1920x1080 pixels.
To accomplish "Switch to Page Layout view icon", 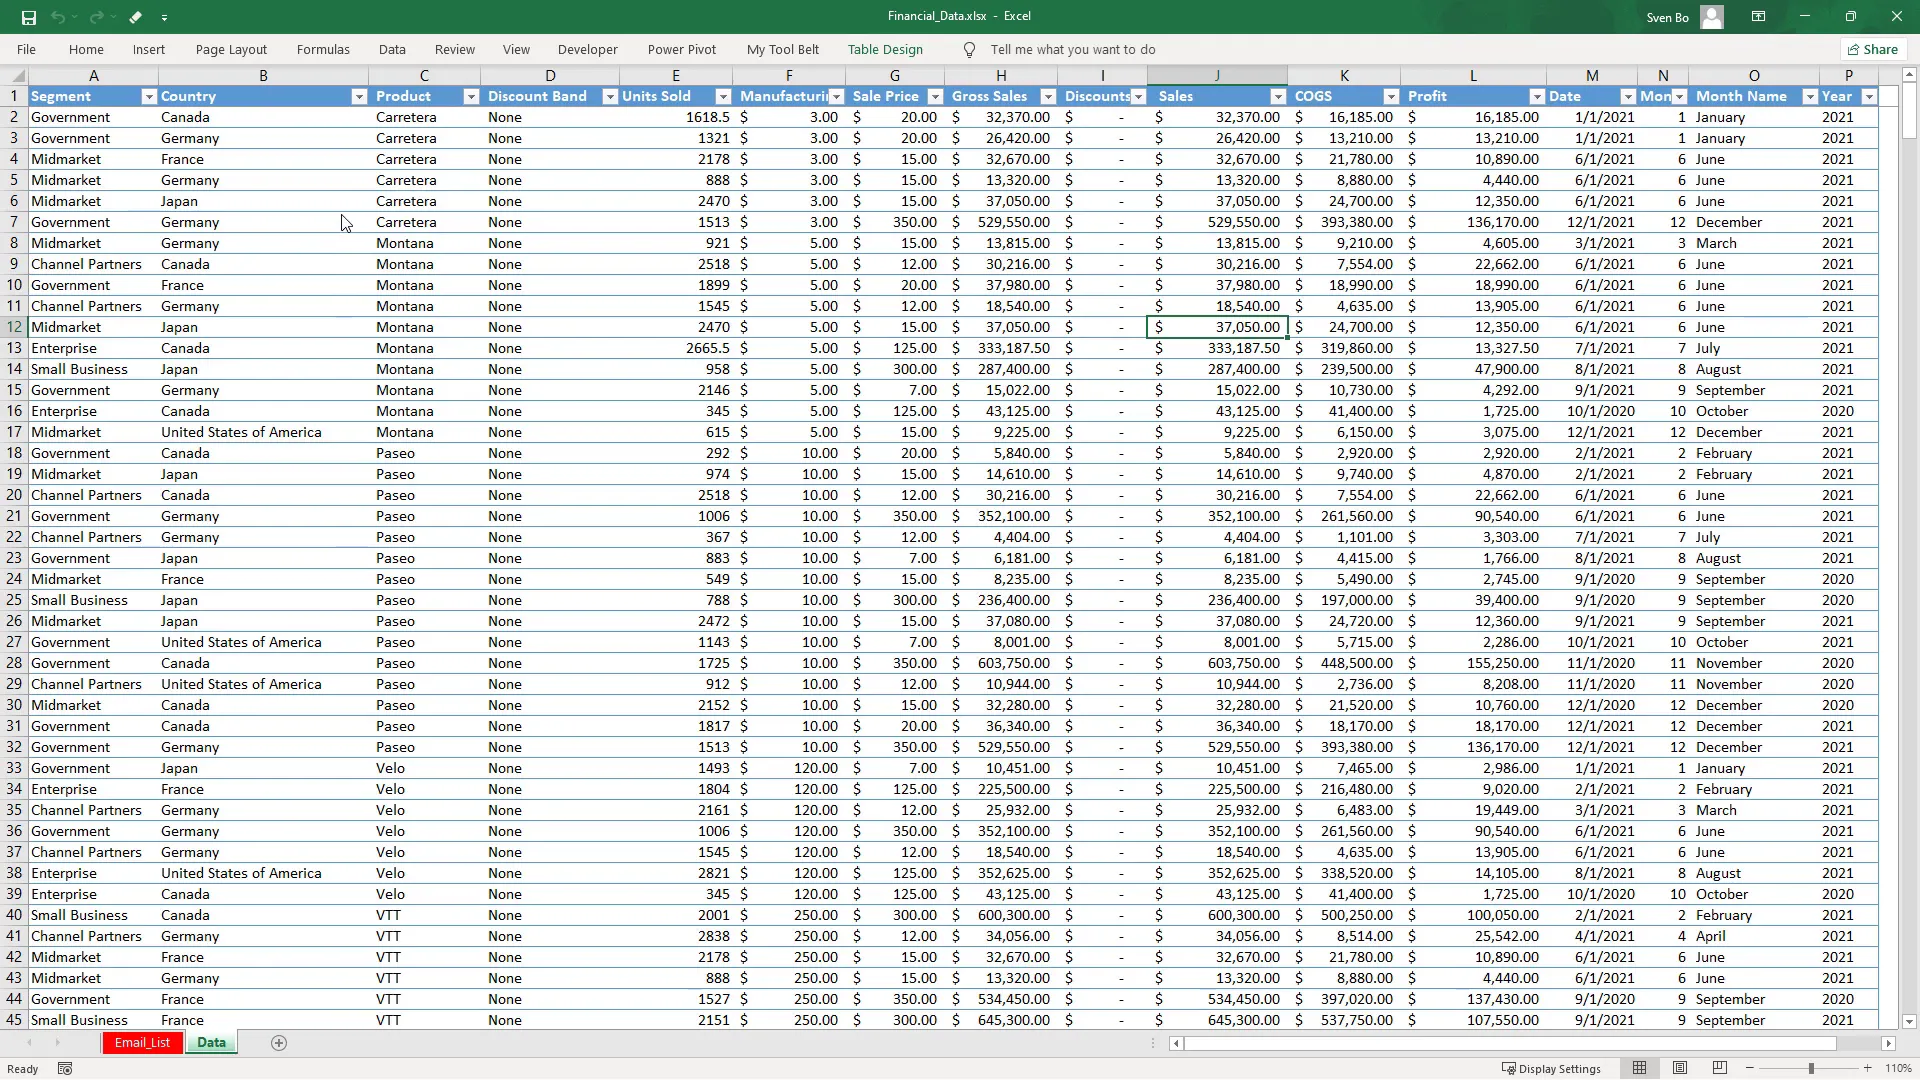I will (x=1680, y=1069).
